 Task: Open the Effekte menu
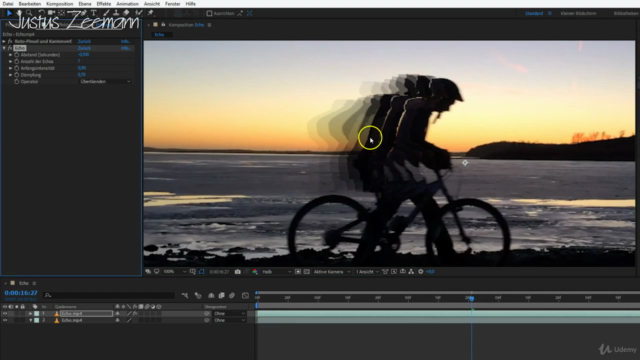pos(104,4)
